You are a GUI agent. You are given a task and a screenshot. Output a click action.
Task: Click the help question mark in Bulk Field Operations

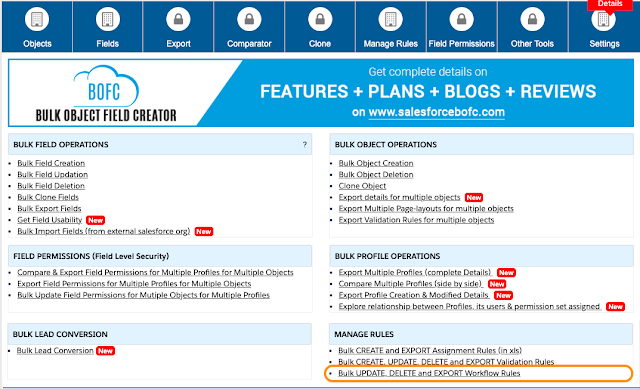(304, 144)
